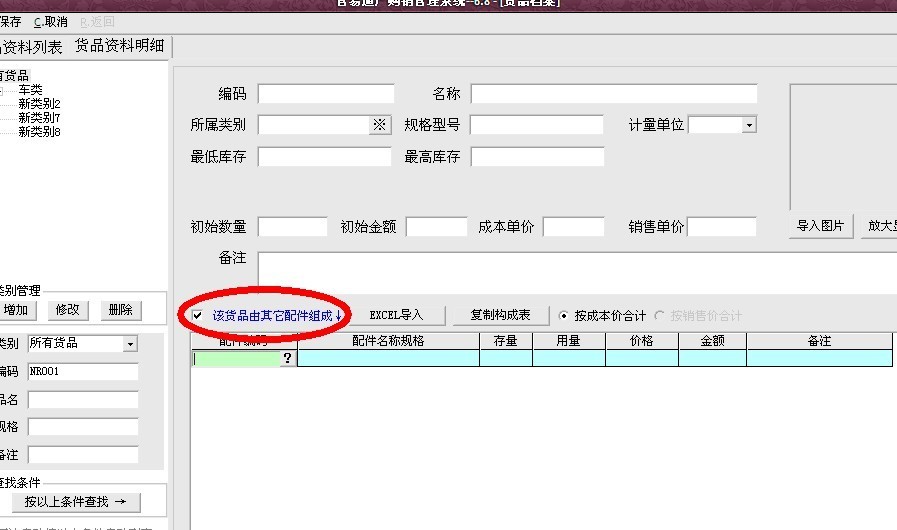
Task: Switch to 资料列表 tab
Action: point(31,47)
